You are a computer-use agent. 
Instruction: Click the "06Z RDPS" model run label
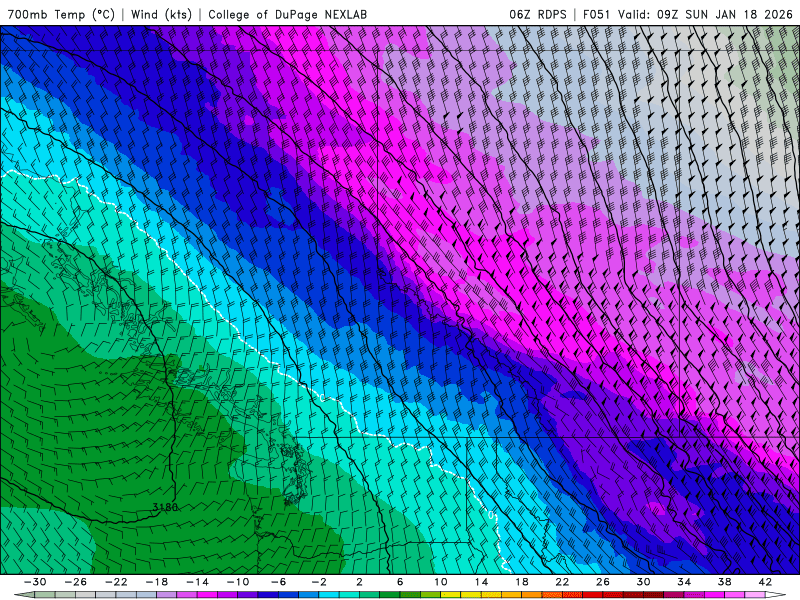(x=538, y=14)
